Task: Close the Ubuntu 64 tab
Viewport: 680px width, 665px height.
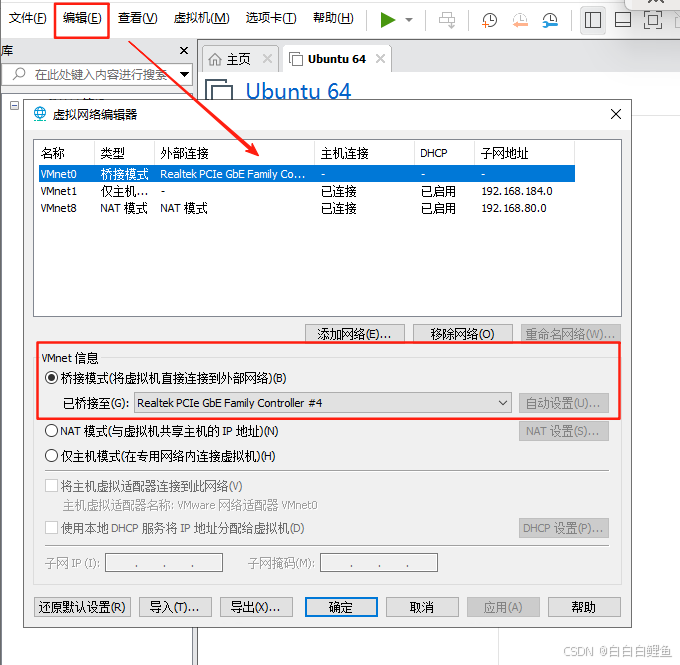Action: click(x=380, y=59)
